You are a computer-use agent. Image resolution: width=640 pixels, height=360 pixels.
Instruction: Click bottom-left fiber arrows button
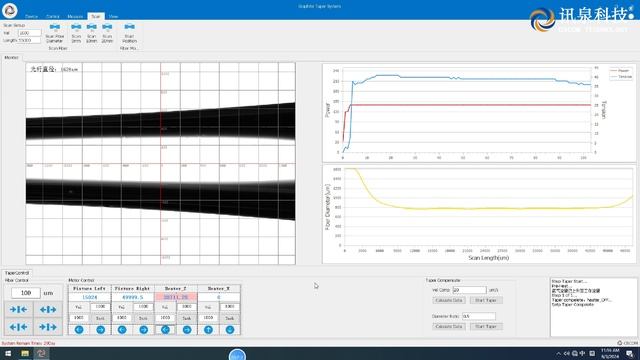point(18,327)
